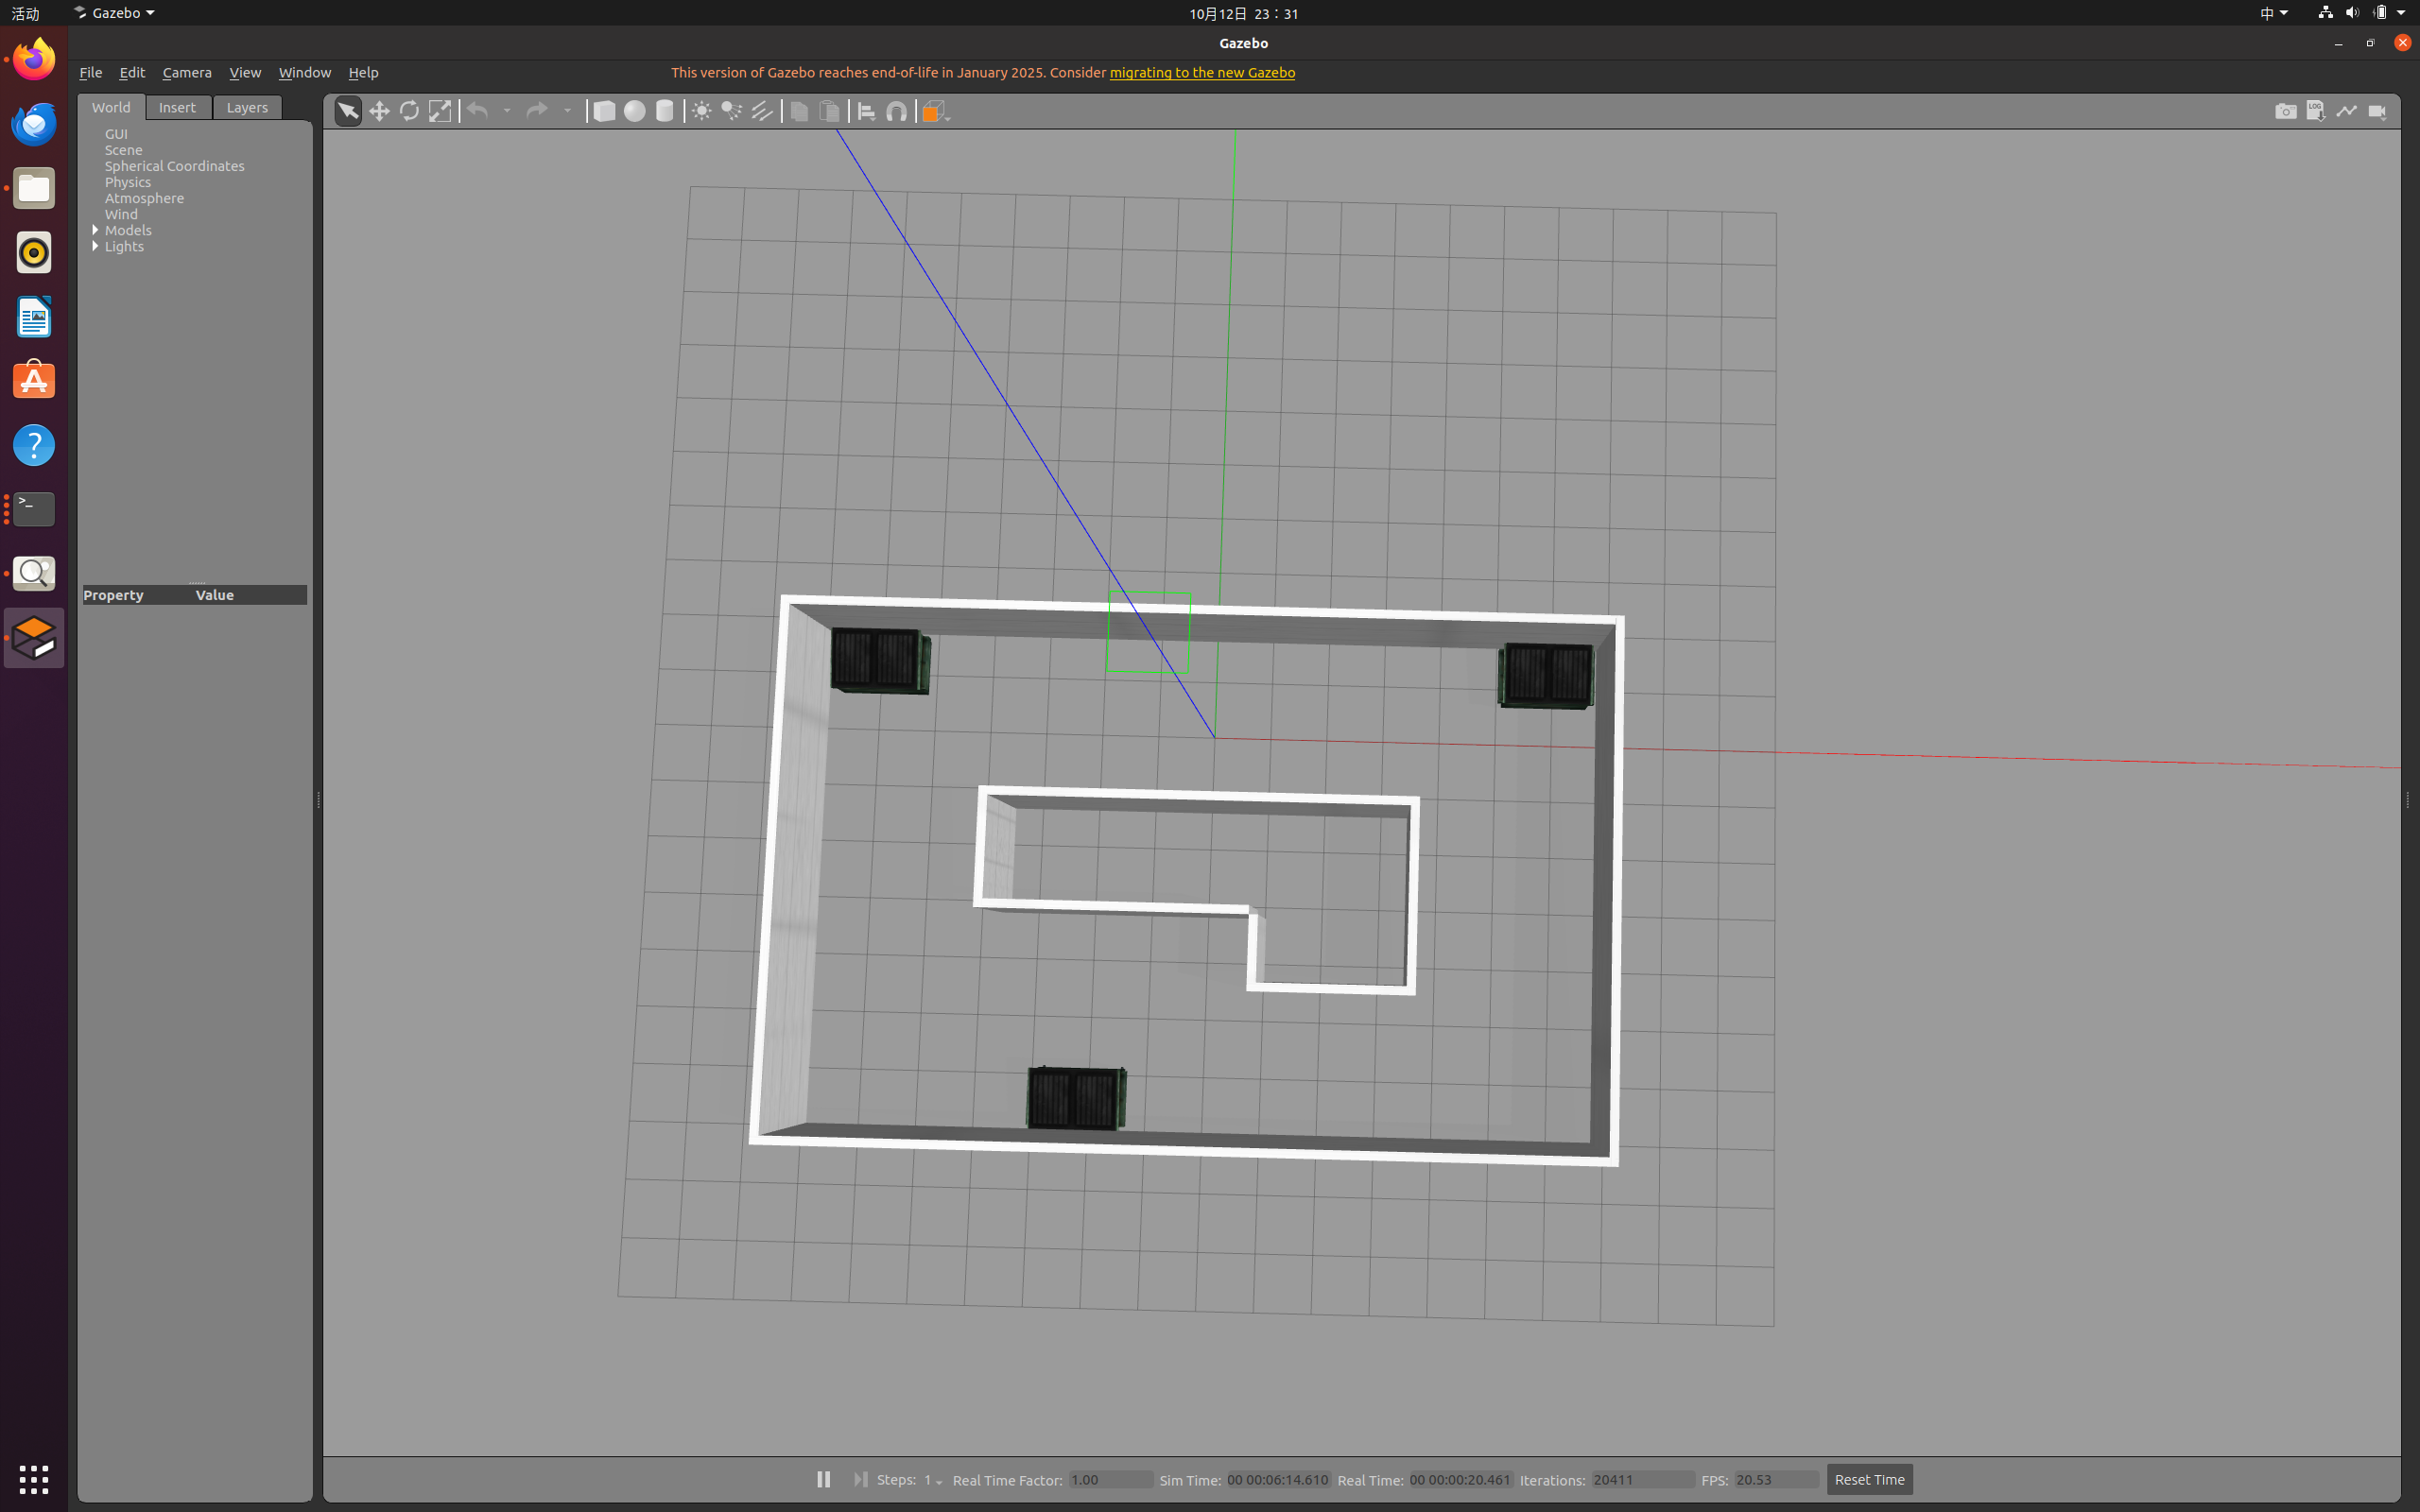The width and height of the screenshot is (2420, 1512).
Task: Expand the Models tree node
Action: pos(96,230)
